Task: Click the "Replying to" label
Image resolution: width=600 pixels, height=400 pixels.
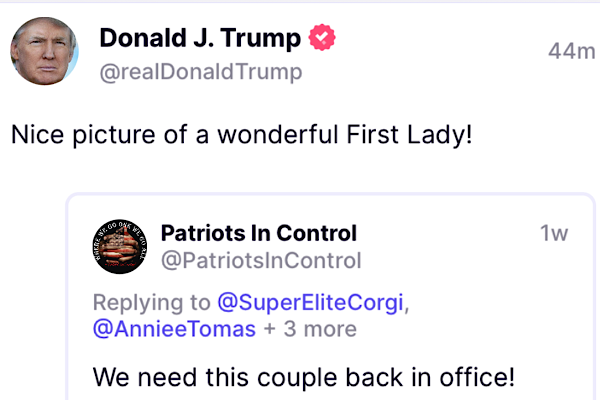Action: tap(151, 302)
